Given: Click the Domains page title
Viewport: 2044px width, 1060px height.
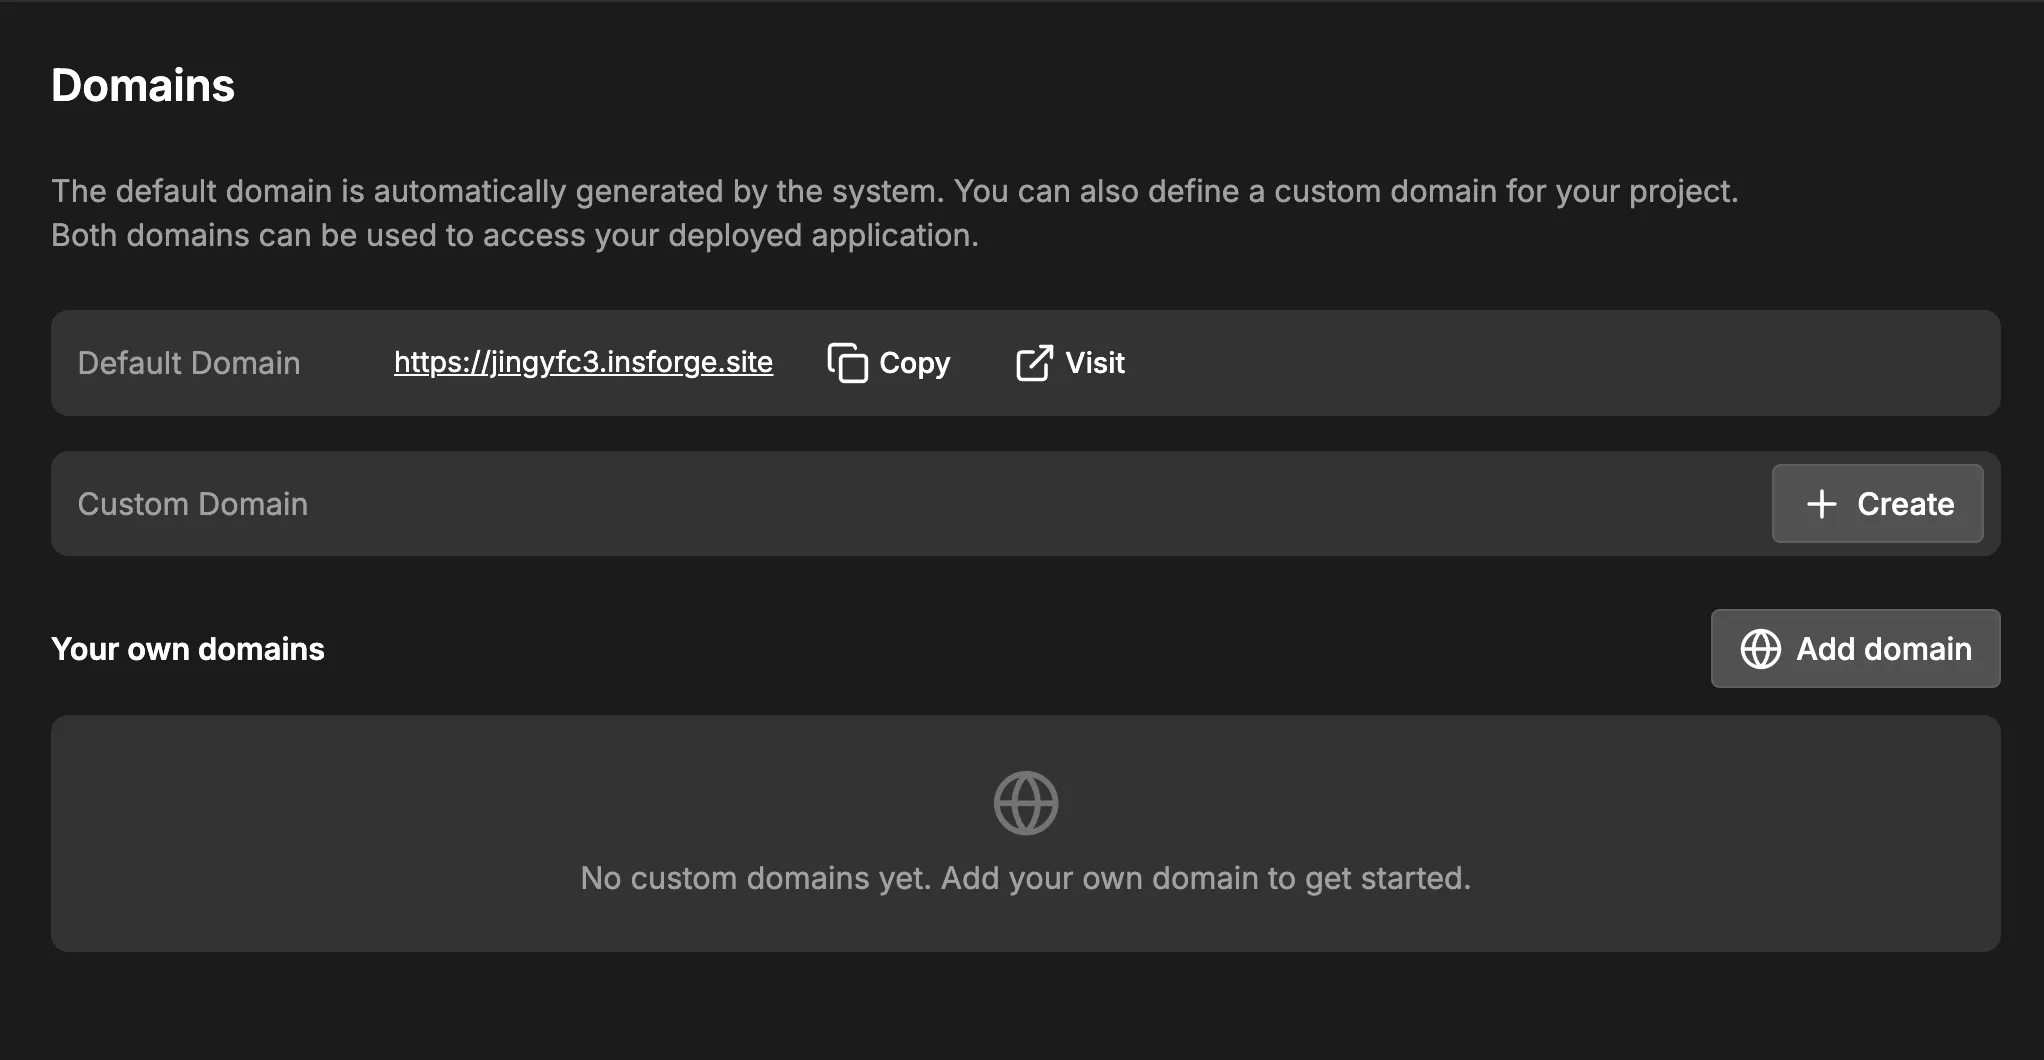Looking at the screenshot, I should pyautogui.click(x=143, y=85).
